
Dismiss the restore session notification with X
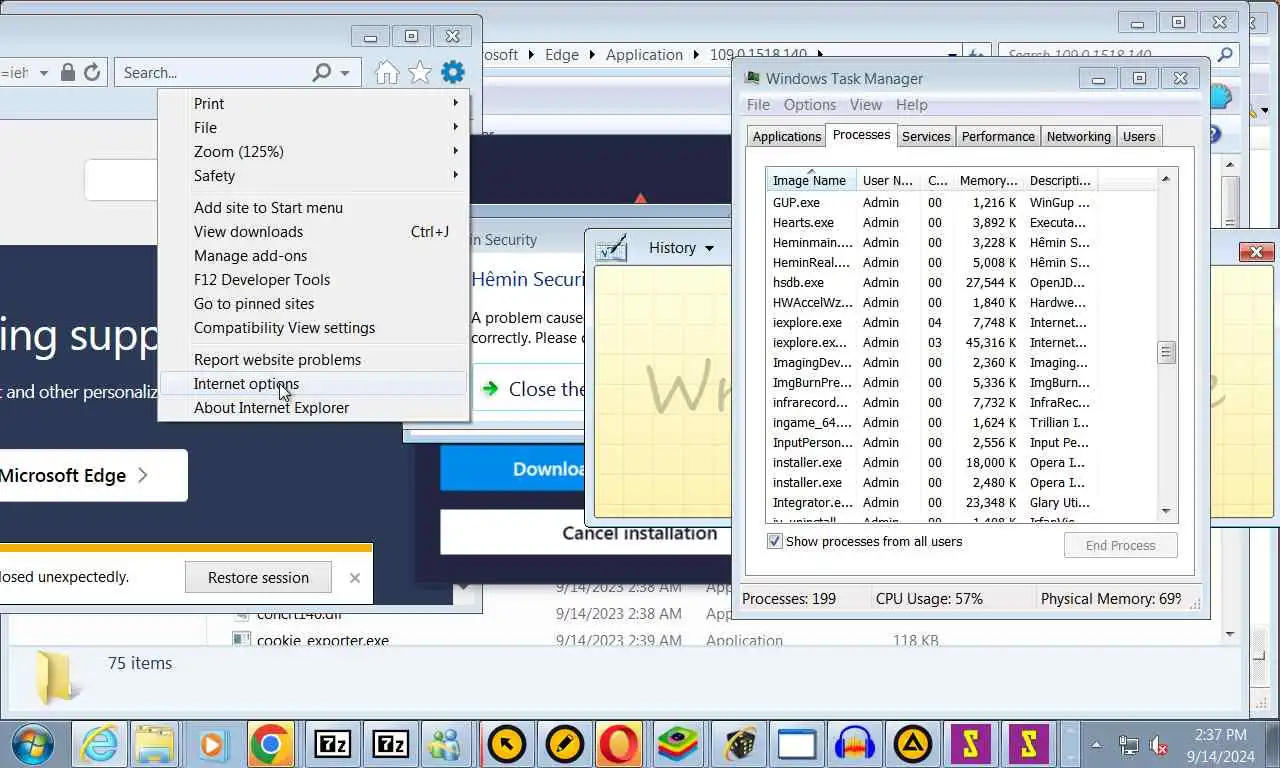pyautogui.click(x=355, y=577)
